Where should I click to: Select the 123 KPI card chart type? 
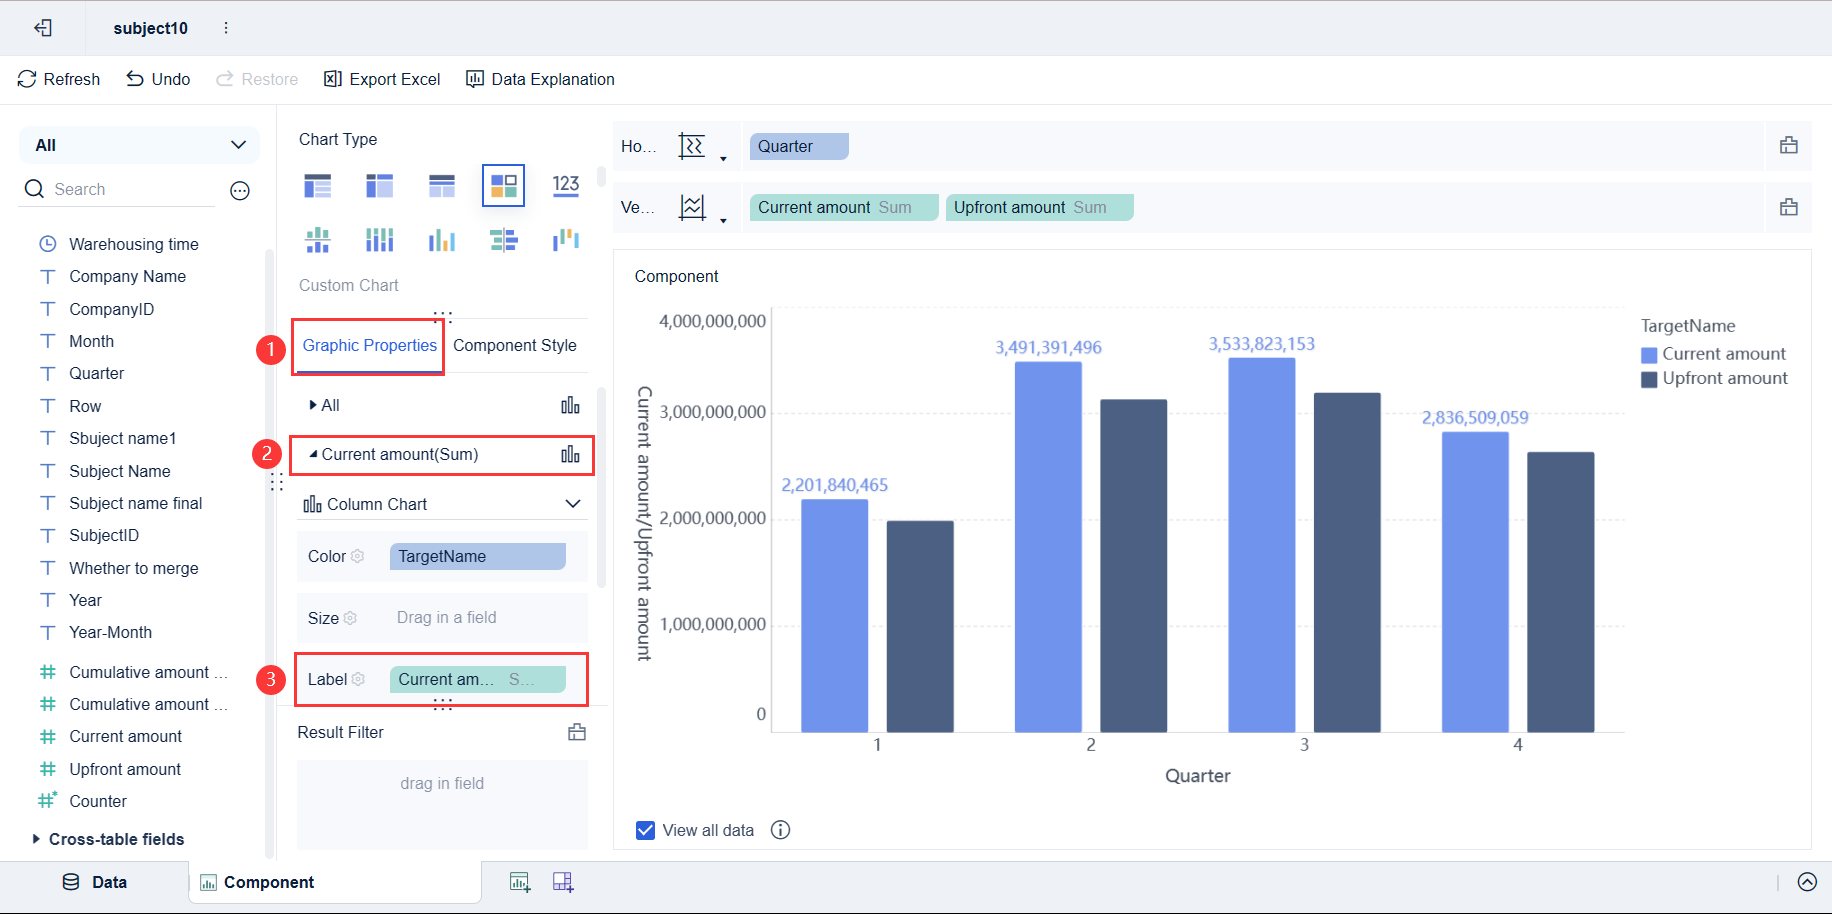566,185
